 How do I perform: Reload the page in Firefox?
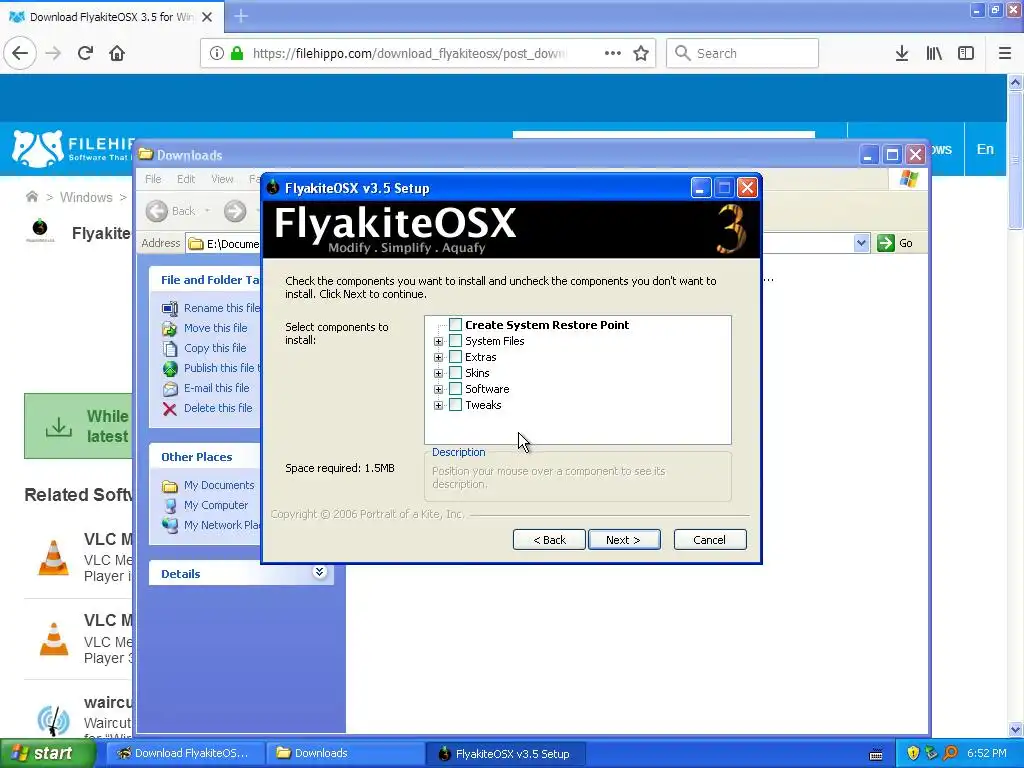pos(85,53)
